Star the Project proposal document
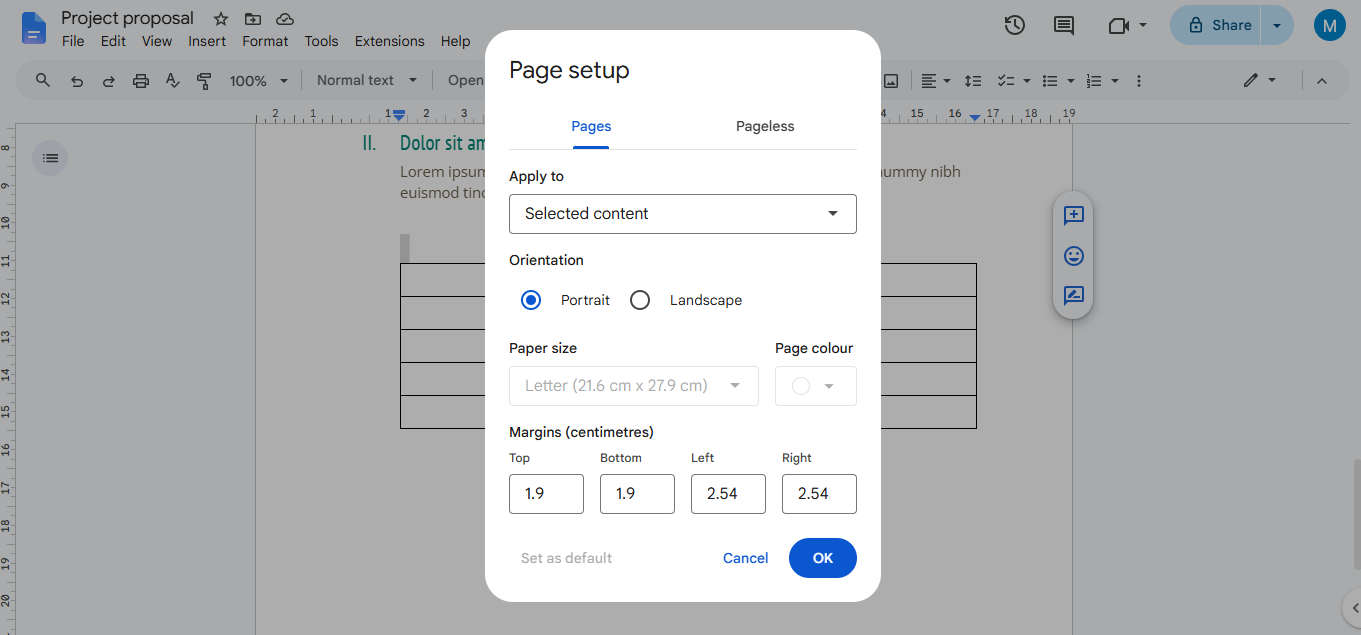Screen dimensions: 1361x635 tap(221, 19)
